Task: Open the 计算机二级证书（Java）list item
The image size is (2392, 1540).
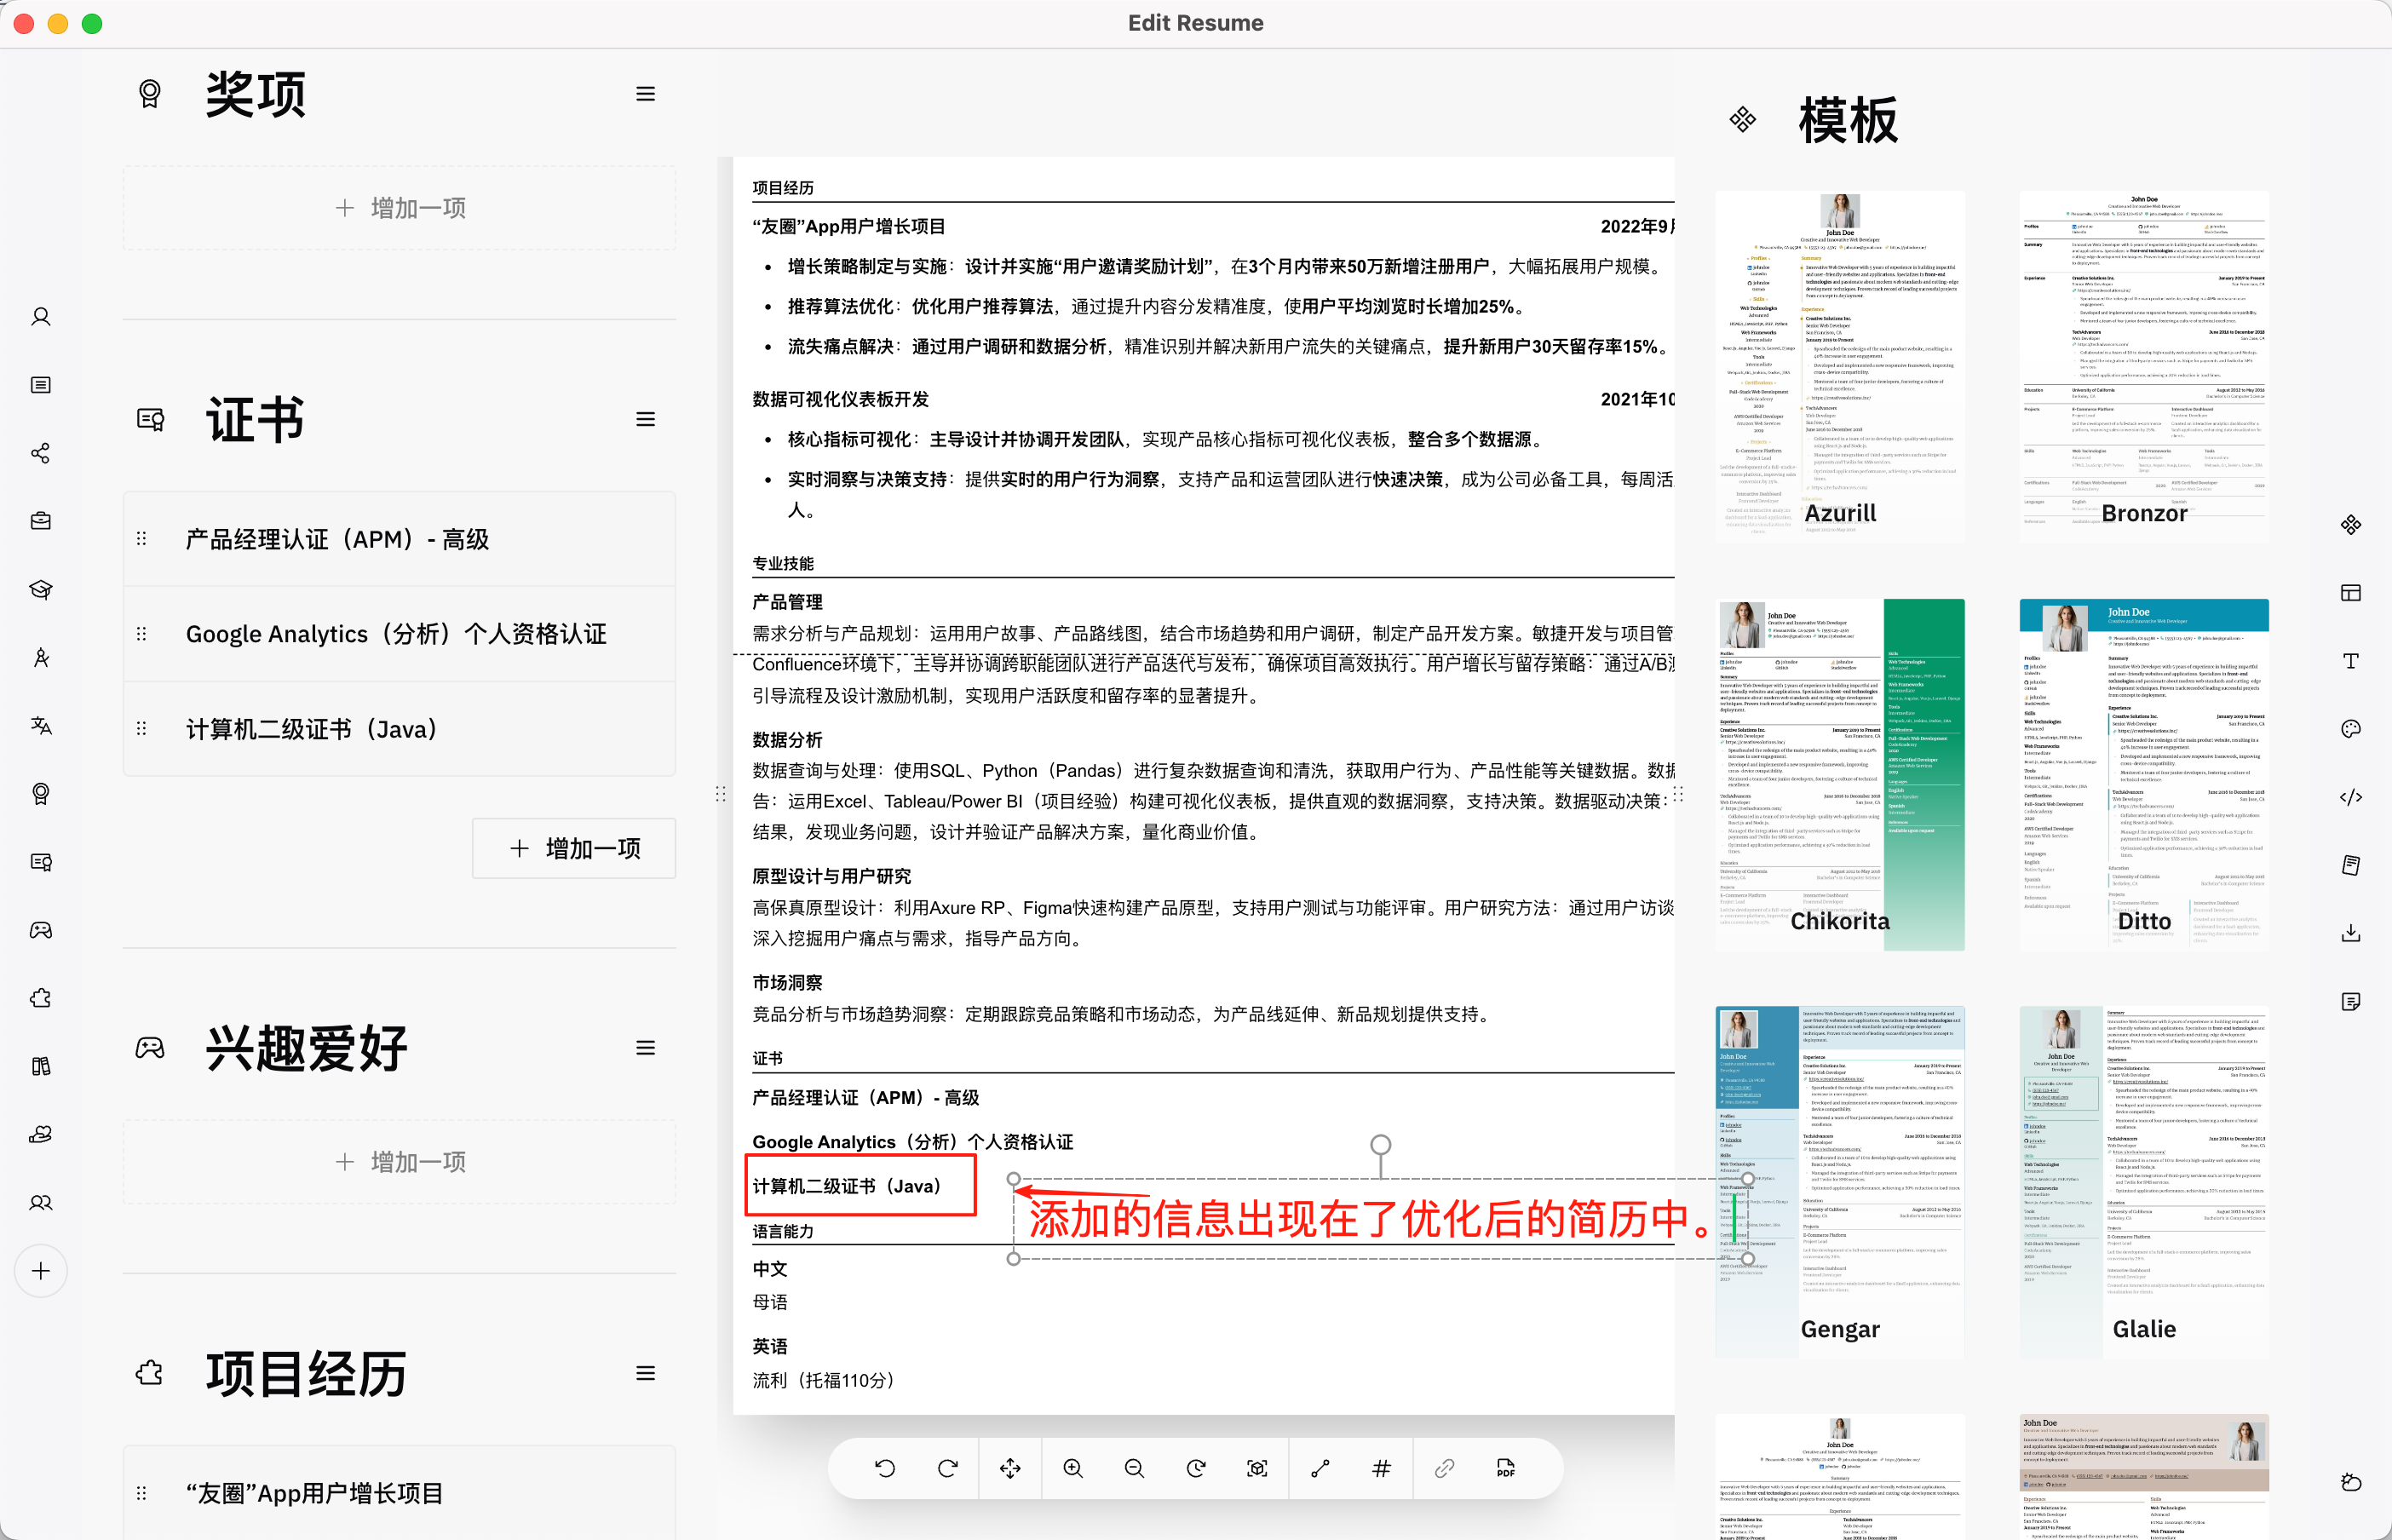Action: pyautogui.click(x=312, y=729)
